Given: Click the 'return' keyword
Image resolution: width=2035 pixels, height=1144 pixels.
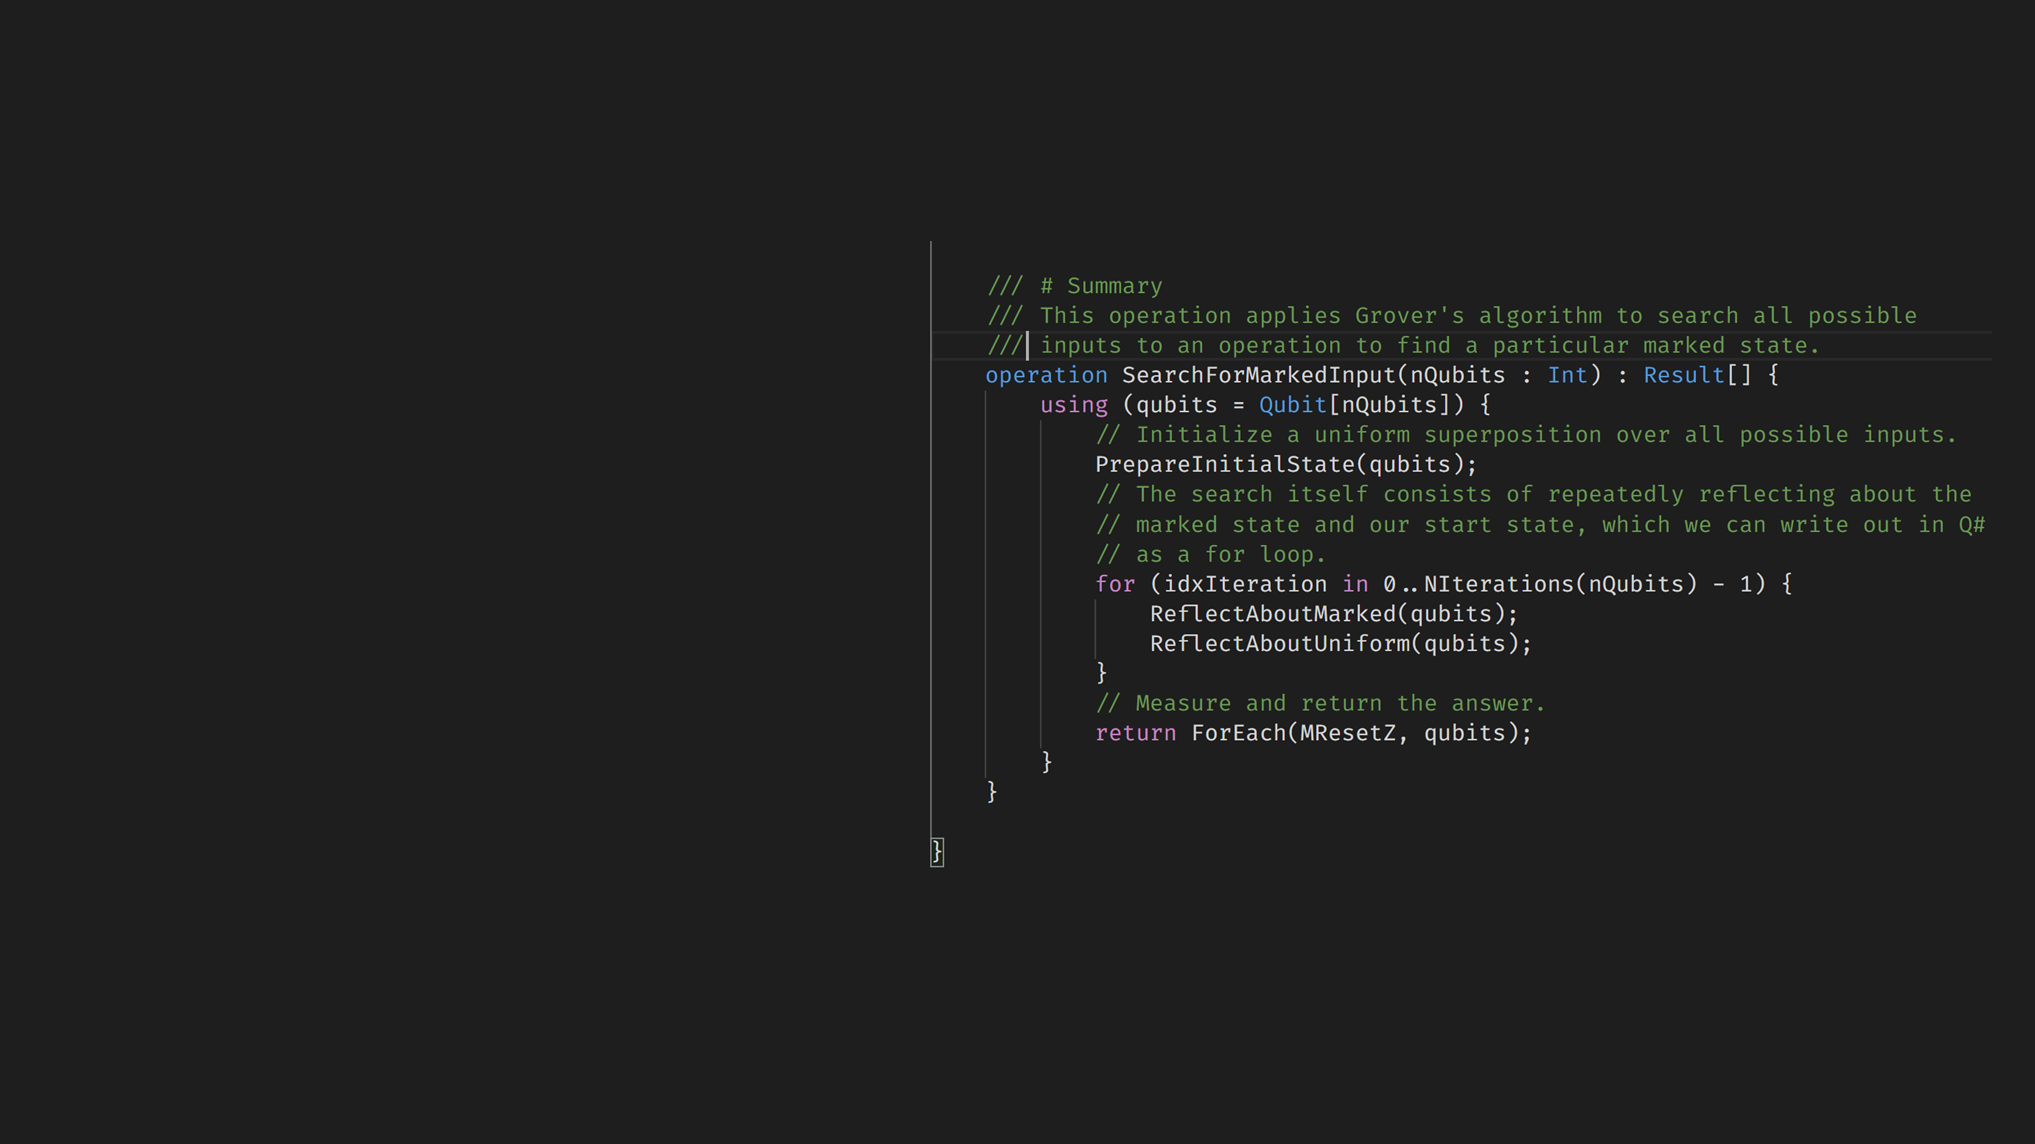Looking at the screenshot, I should [1136, 733].
